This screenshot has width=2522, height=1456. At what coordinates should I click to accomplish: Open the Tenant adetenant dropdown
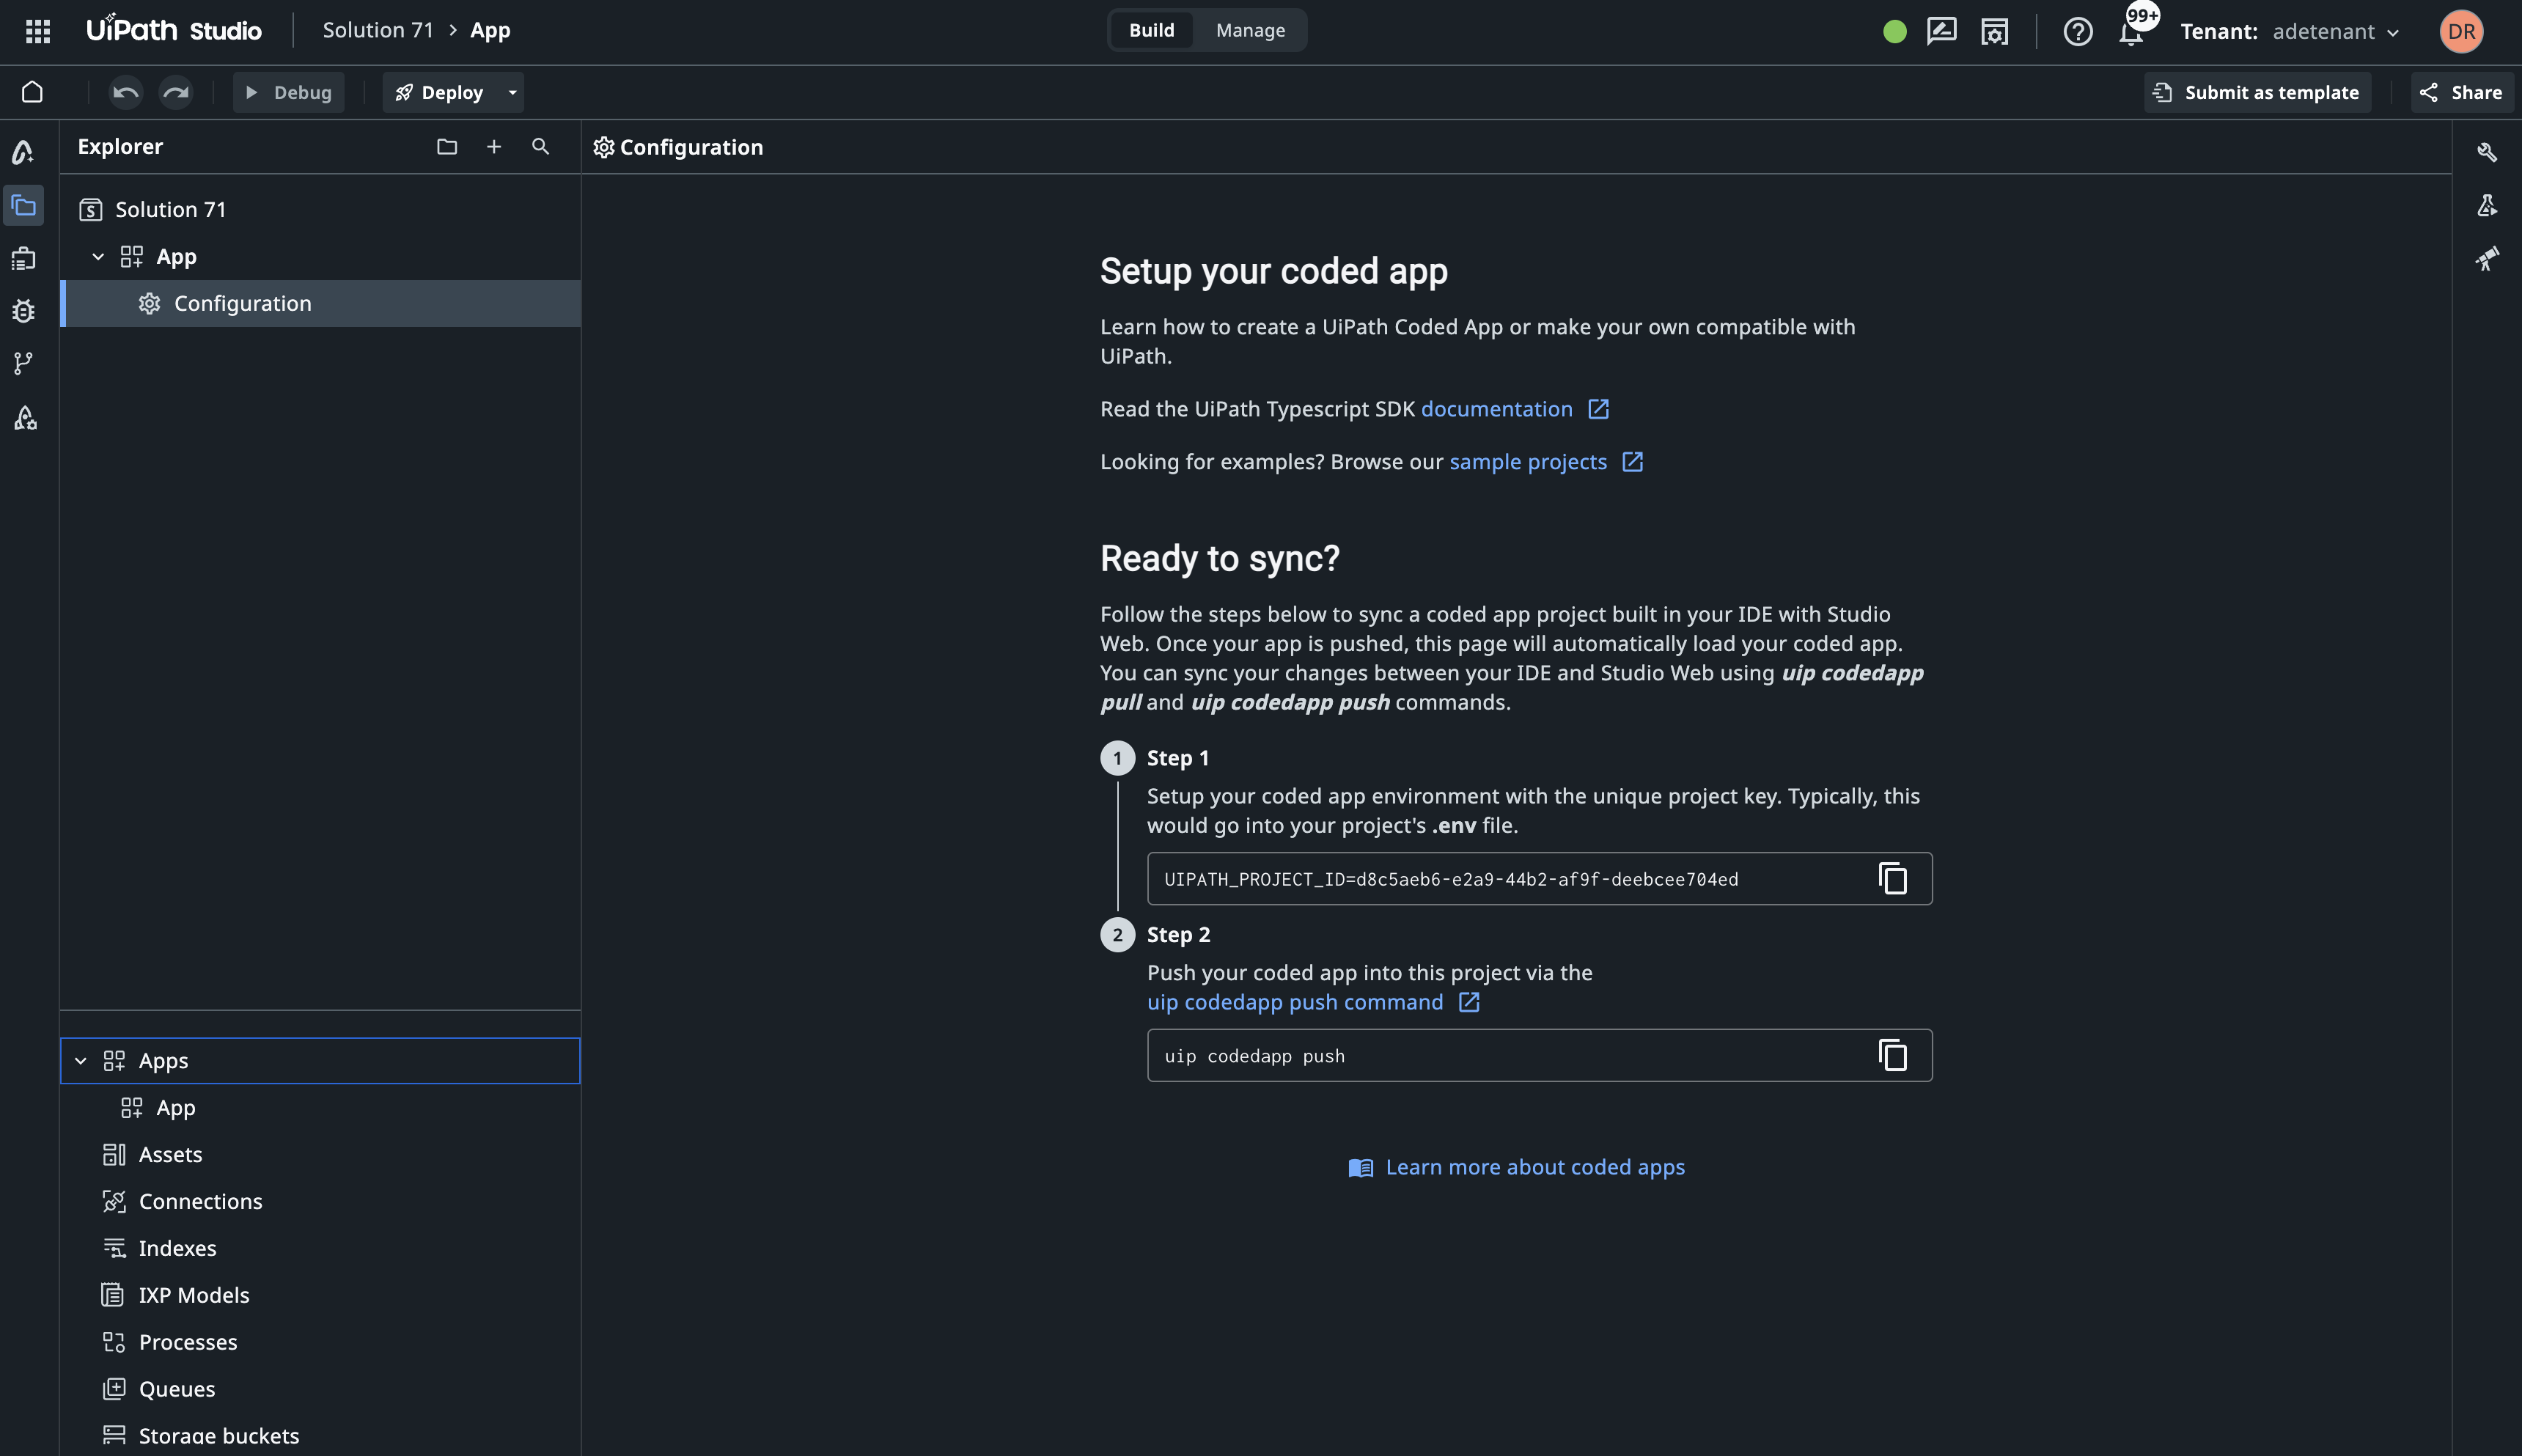point(2291,32)
